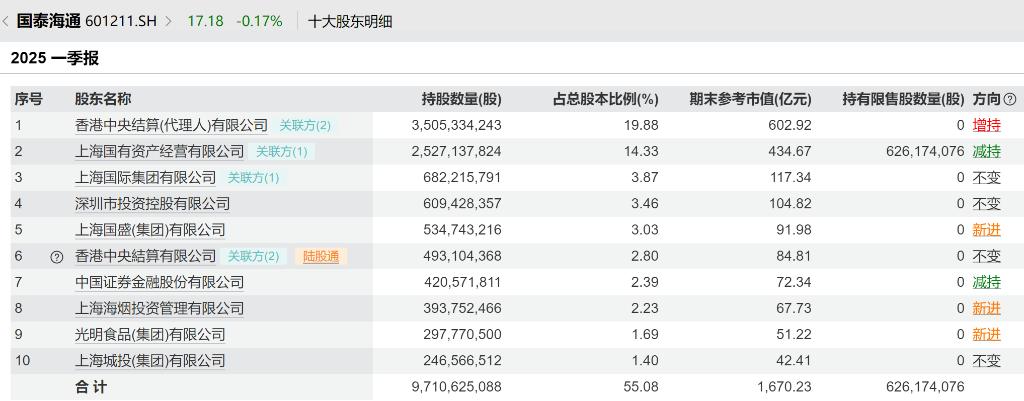The height and width of the screenshot is (401, 1024).
Task: Click 关联方(1) tag for 上海国有资产经营
Action: [x=281, y=152]
